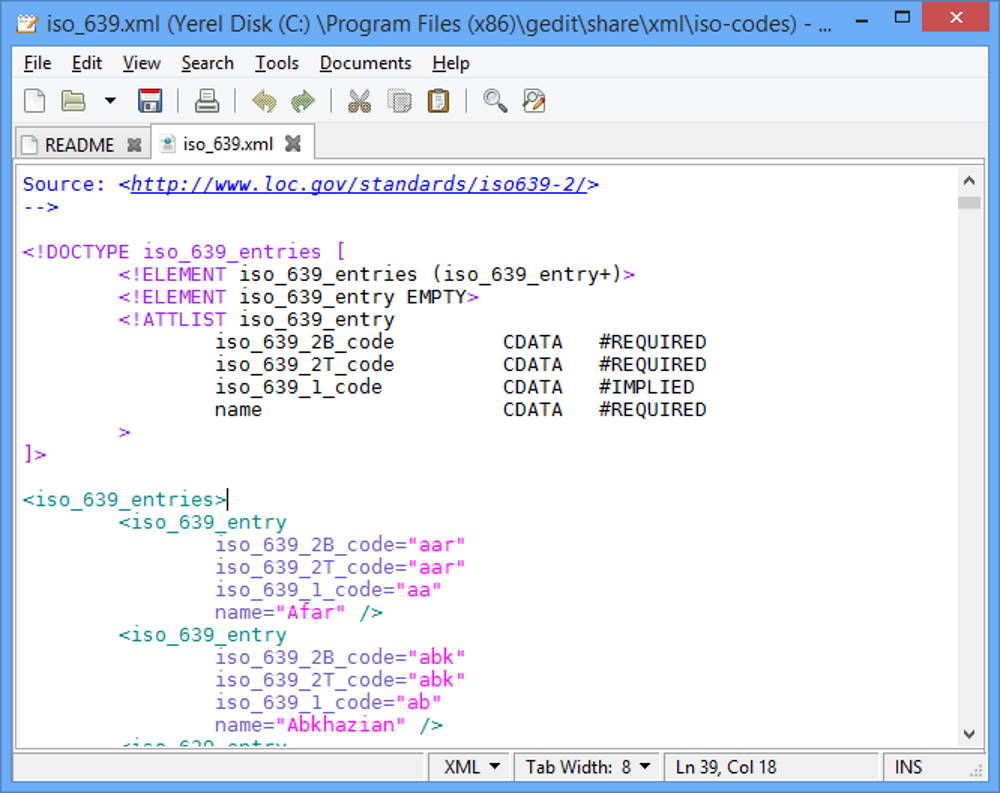Screen dimensions: 1000x793
Task: Switch to the README tab
Action: click(x=79, y=145)
